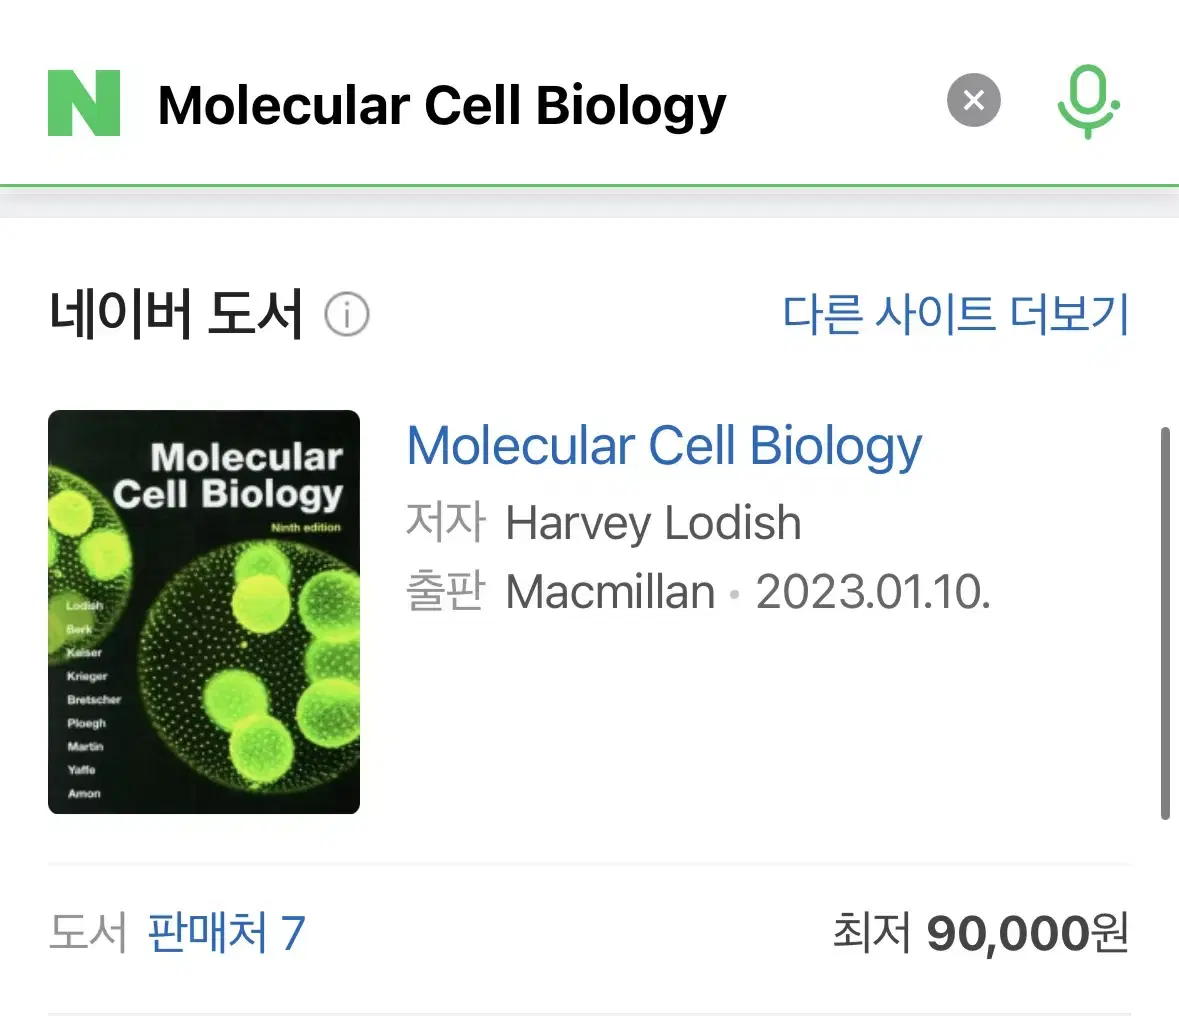1179x1022 pixels.
Task: Open the Molecular Cell Biology book cover thumbnail
Action: tap(204, 611)
